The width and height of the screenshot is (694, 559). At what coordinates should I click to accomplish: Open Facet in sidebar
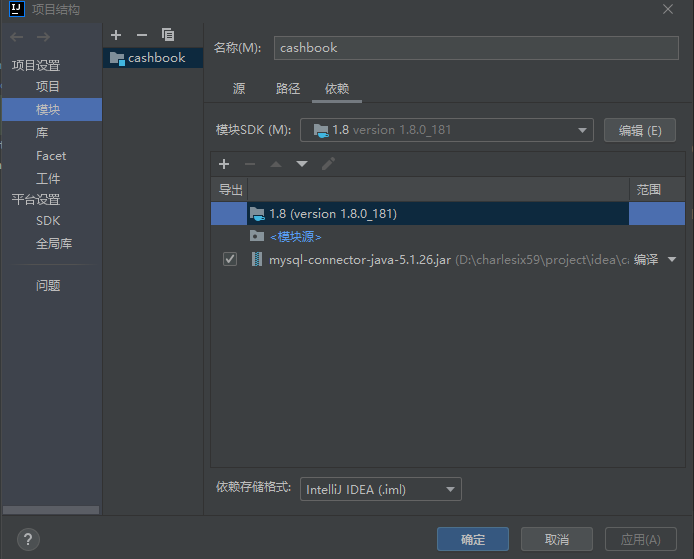click(51, 156)
